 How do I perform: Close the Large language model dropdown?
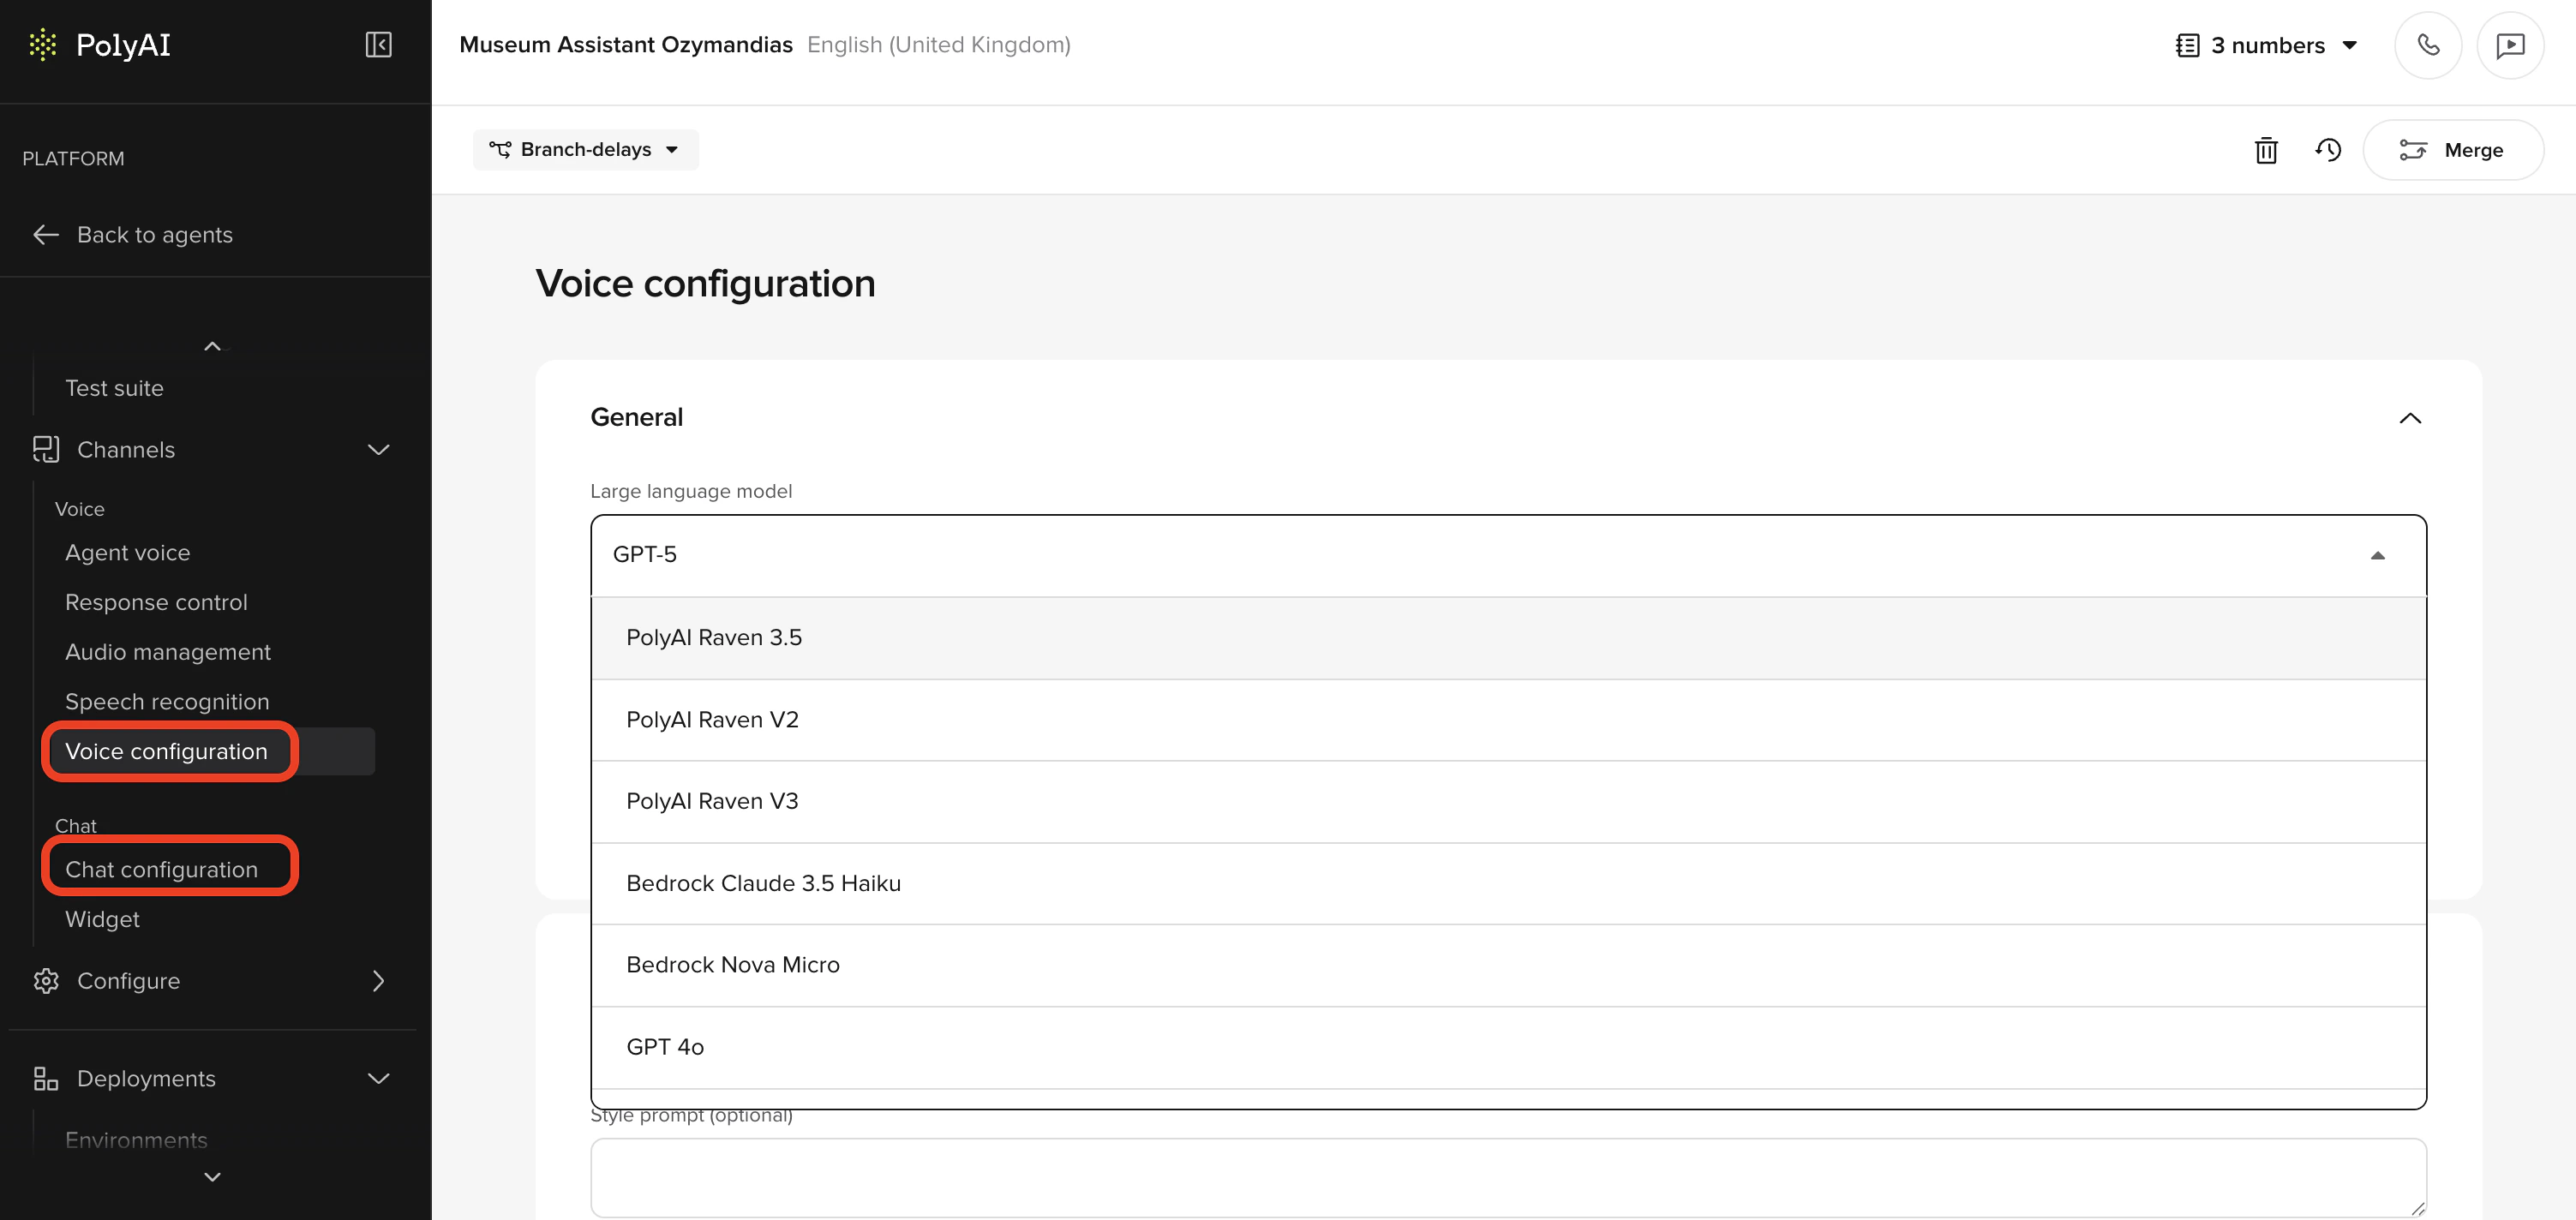tap(2377, 555)
